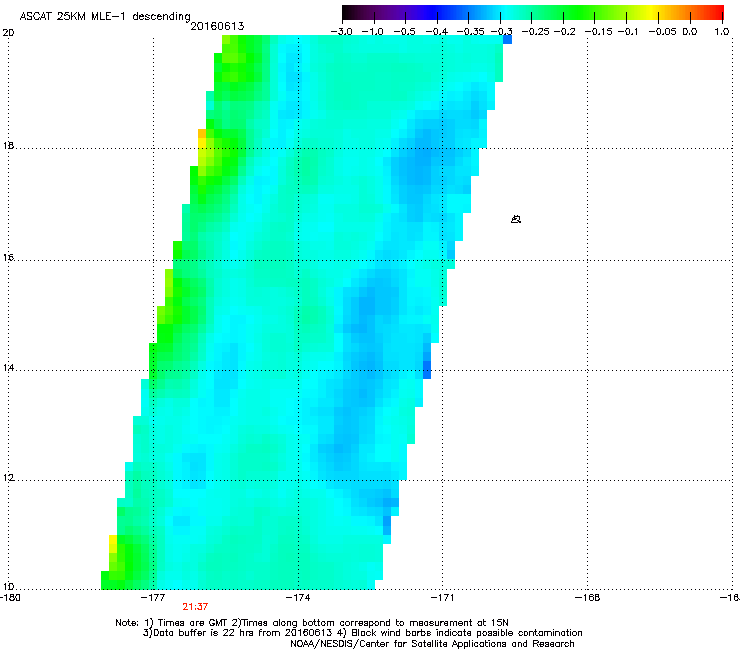
Task: Click the latitude axis label 20
Action: tap(8, 33)
